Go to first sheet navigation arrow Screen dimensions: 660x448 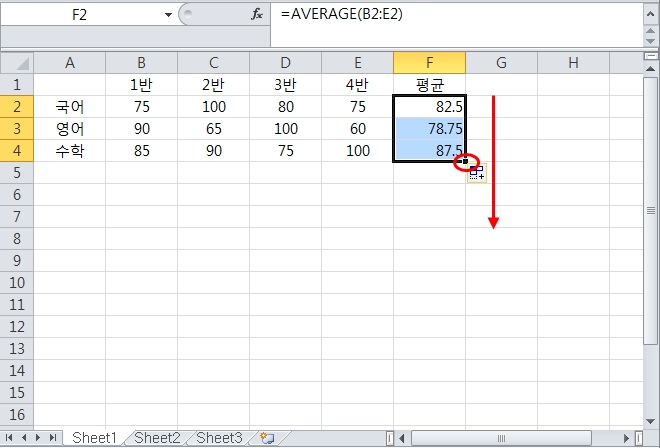(x=9, y=438)
